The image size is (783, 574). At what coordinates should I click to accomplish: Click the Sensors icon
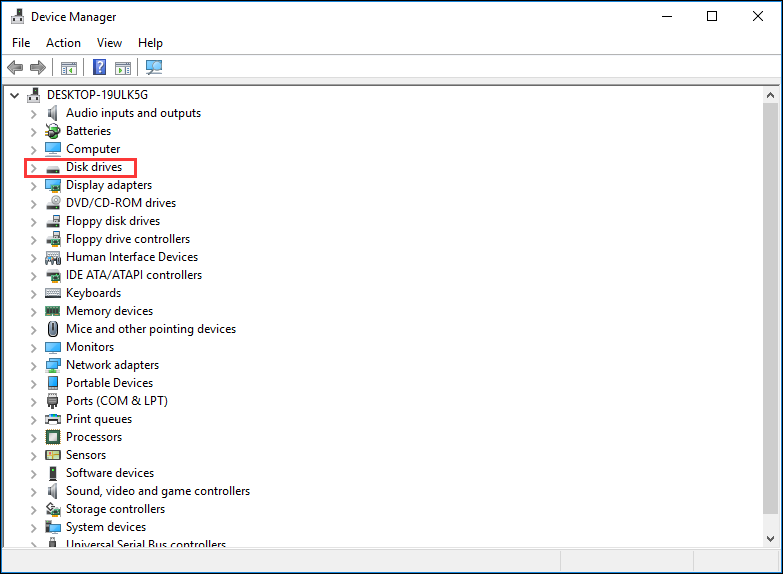tap(52, 455)
